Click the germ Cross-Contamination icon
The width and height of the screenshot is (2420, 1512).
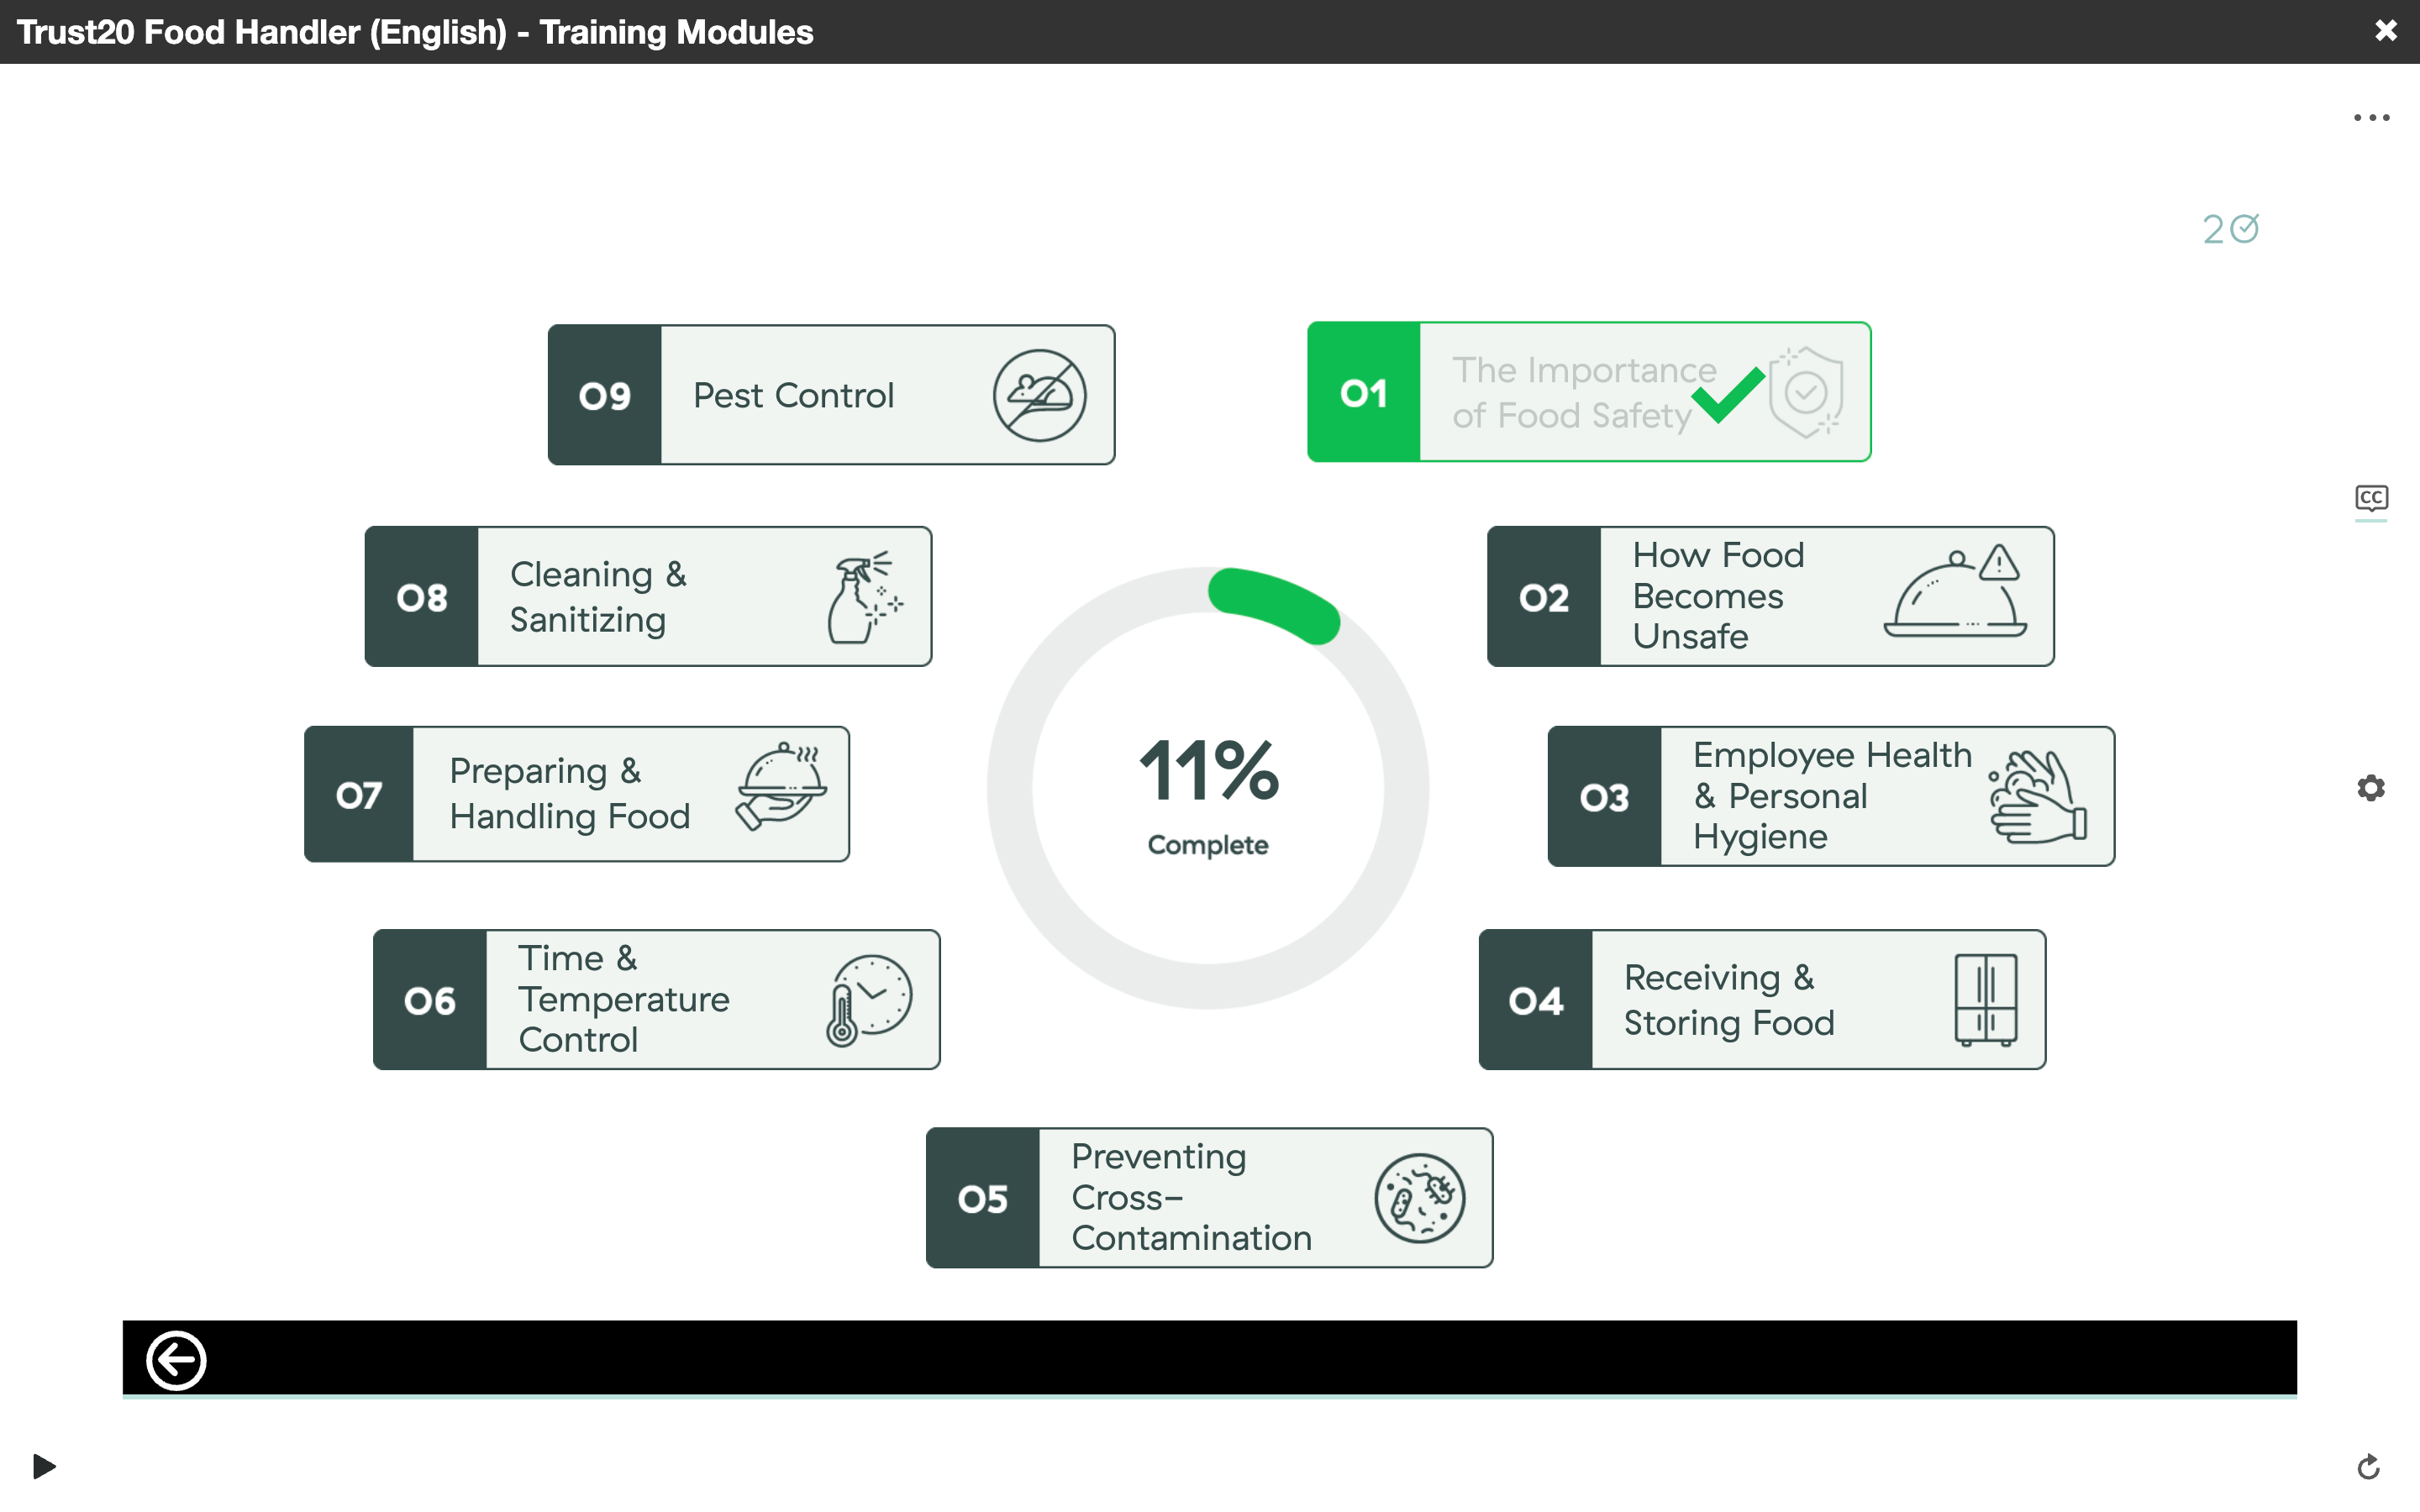click(x=1419, y=1198)
